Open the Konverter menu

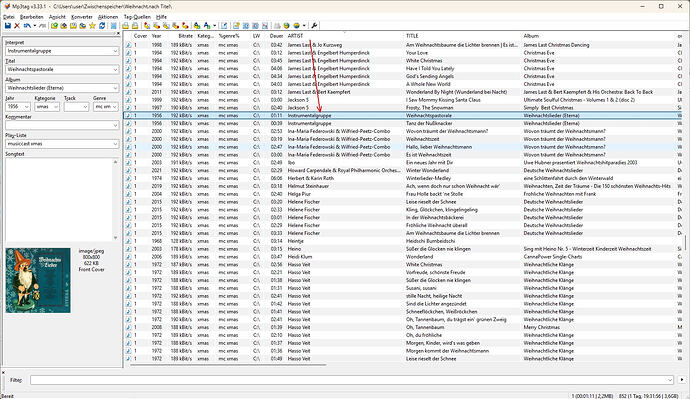(82, 17)
